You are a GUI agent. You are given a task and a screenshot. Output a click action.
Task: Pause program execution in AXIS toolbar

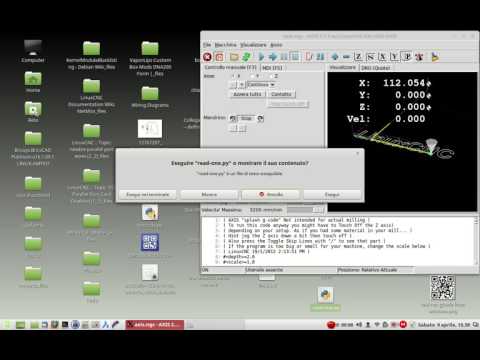pyautogui.click(x=284, y=57)
